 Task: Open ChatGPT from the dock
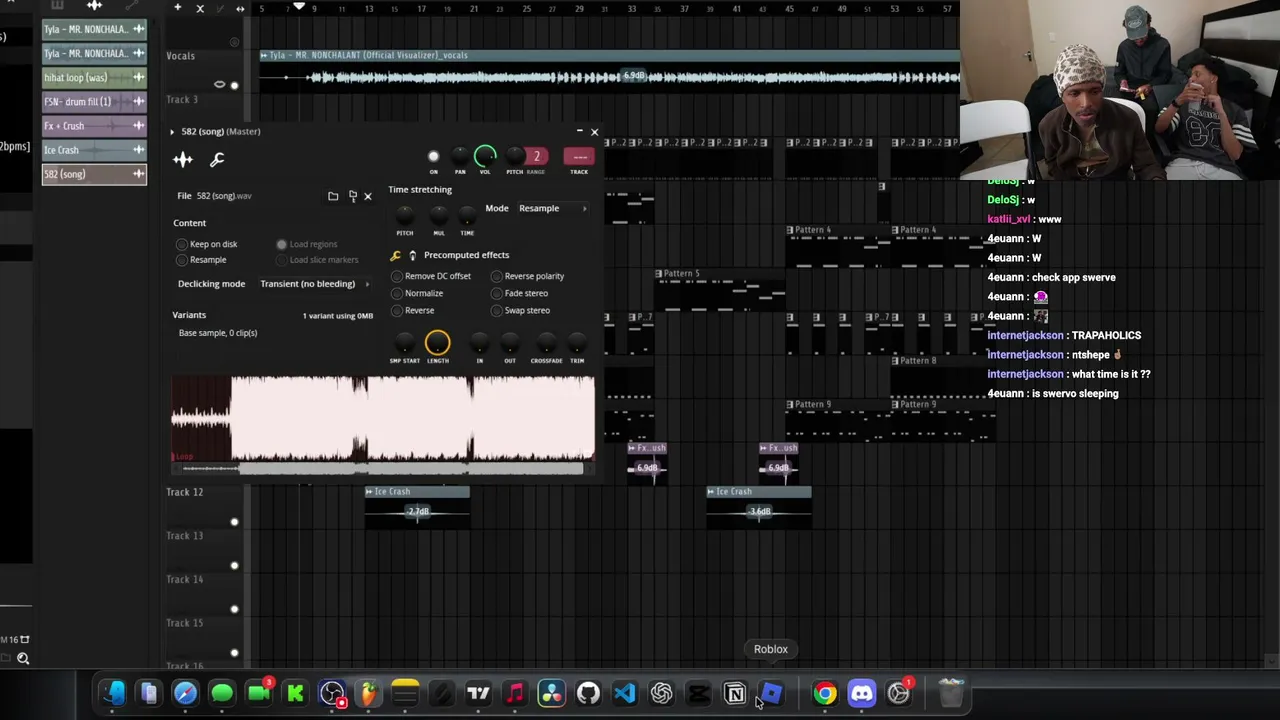pos(662,693)
